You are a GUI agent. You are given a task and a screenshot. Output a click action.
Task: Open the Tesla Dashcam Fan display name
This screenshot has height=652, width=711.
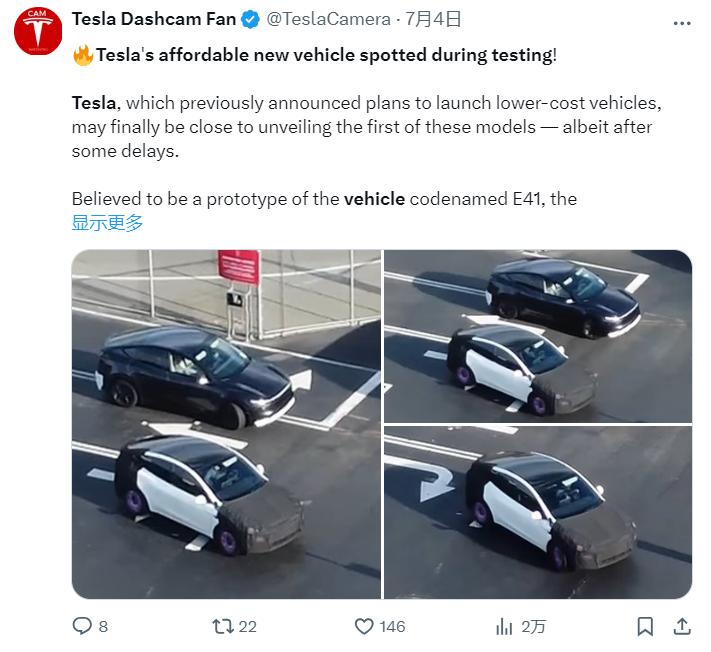click(x=154, y=19)
